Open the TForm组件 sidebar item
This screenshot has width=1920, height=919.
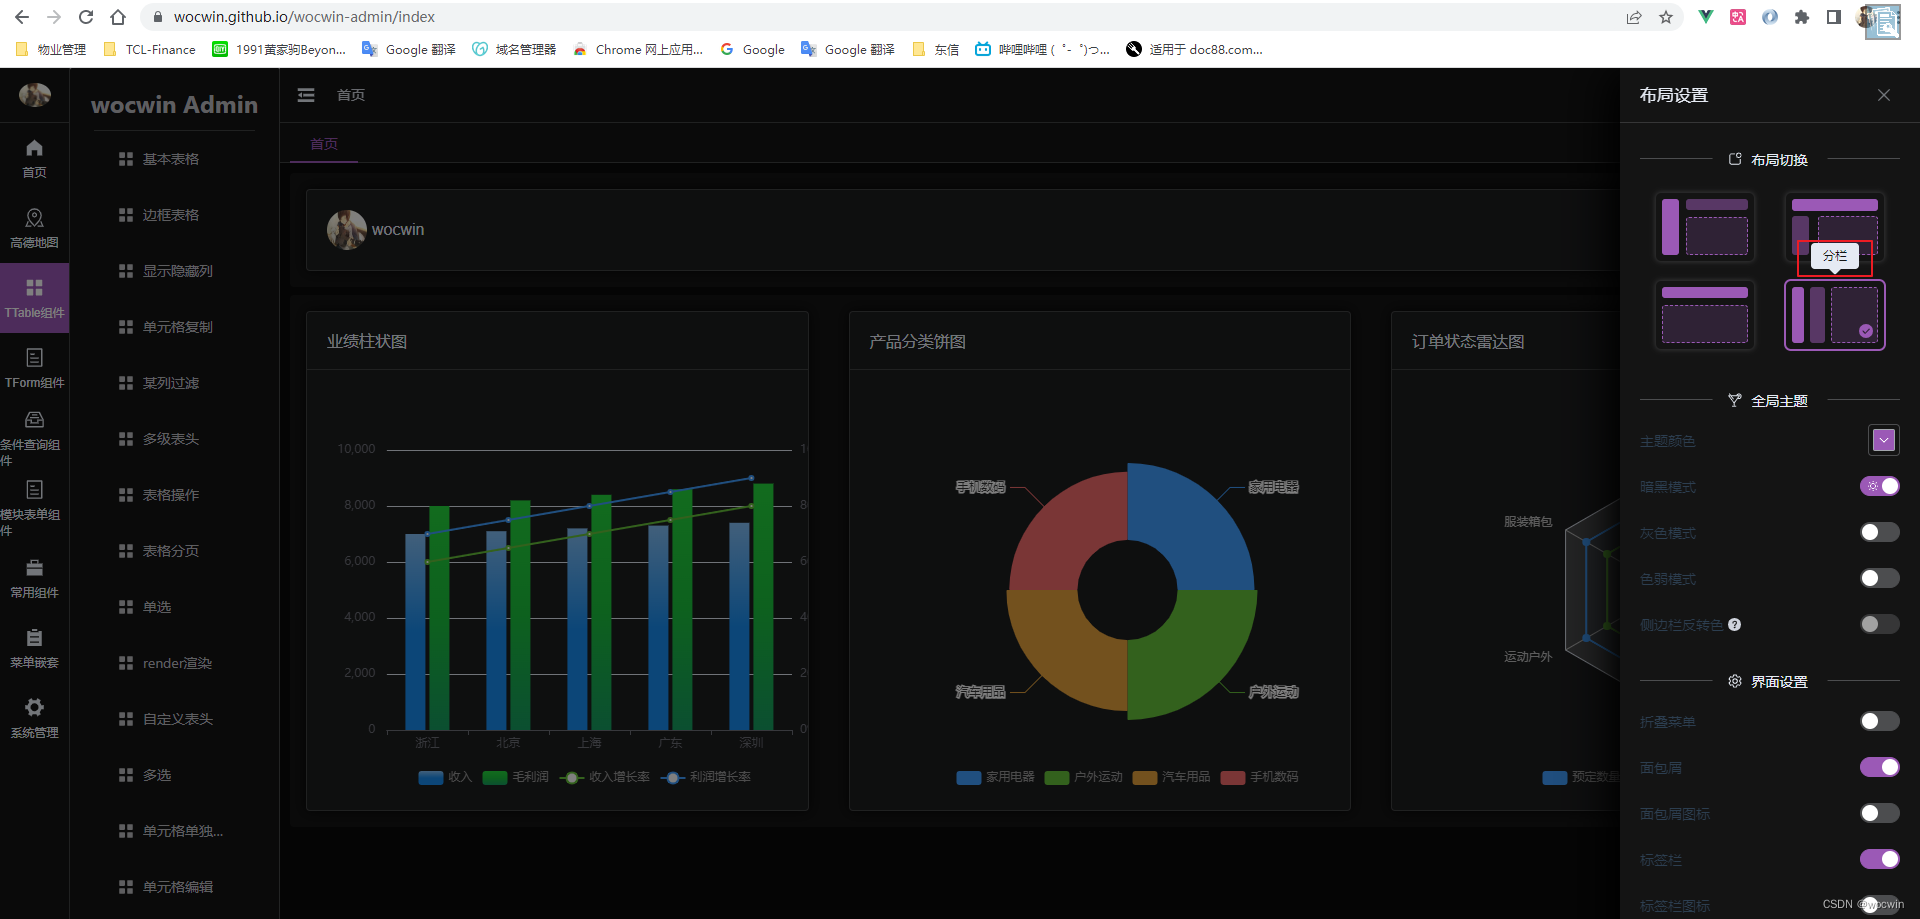click(34, 368)
